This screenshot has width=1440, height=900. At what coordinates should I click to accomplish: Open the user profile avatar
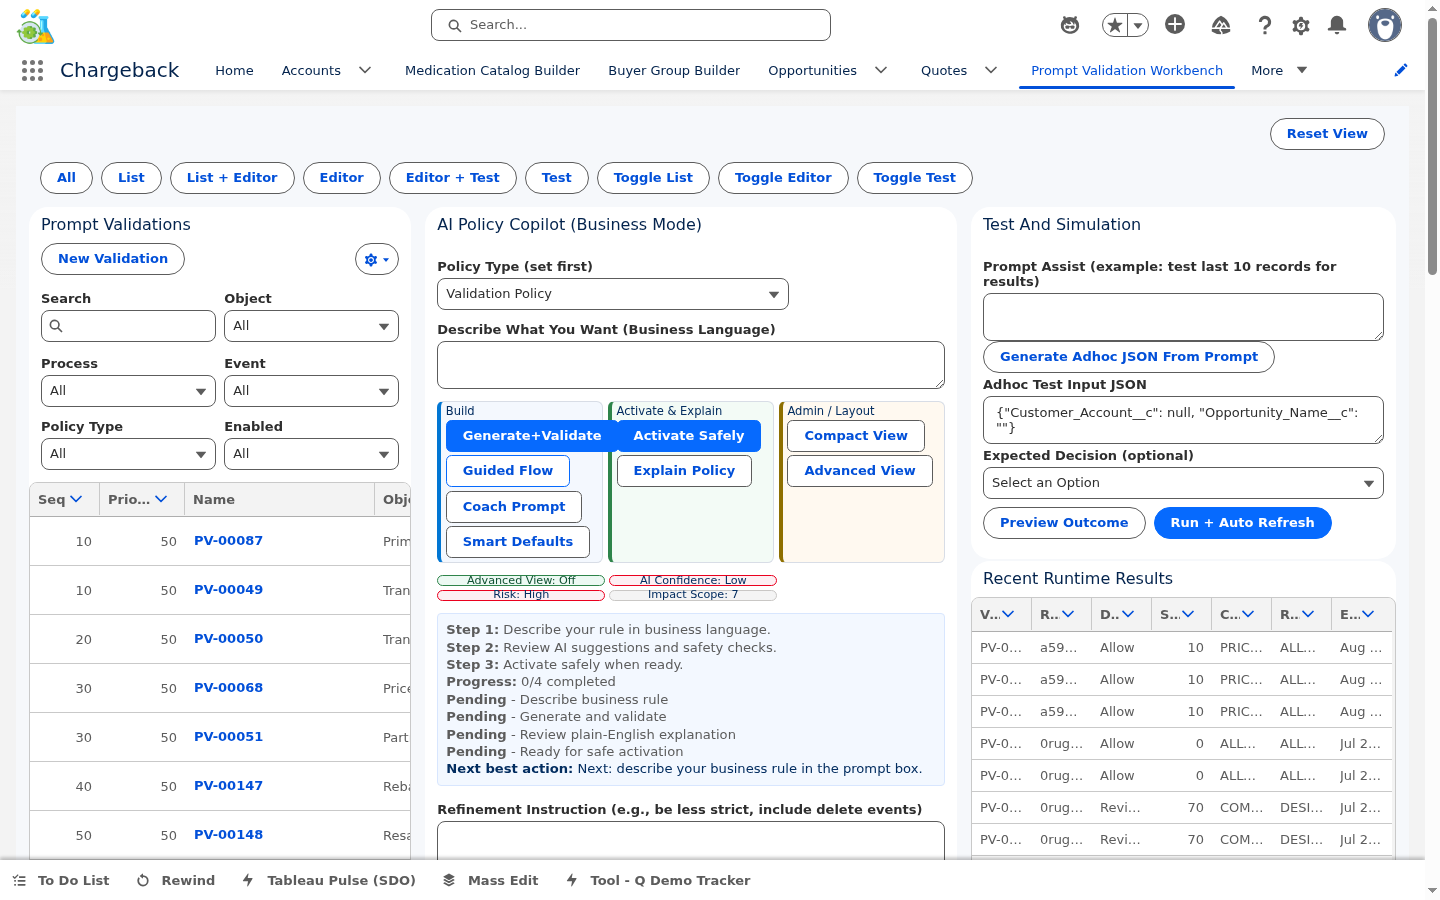coord(1385,25)
